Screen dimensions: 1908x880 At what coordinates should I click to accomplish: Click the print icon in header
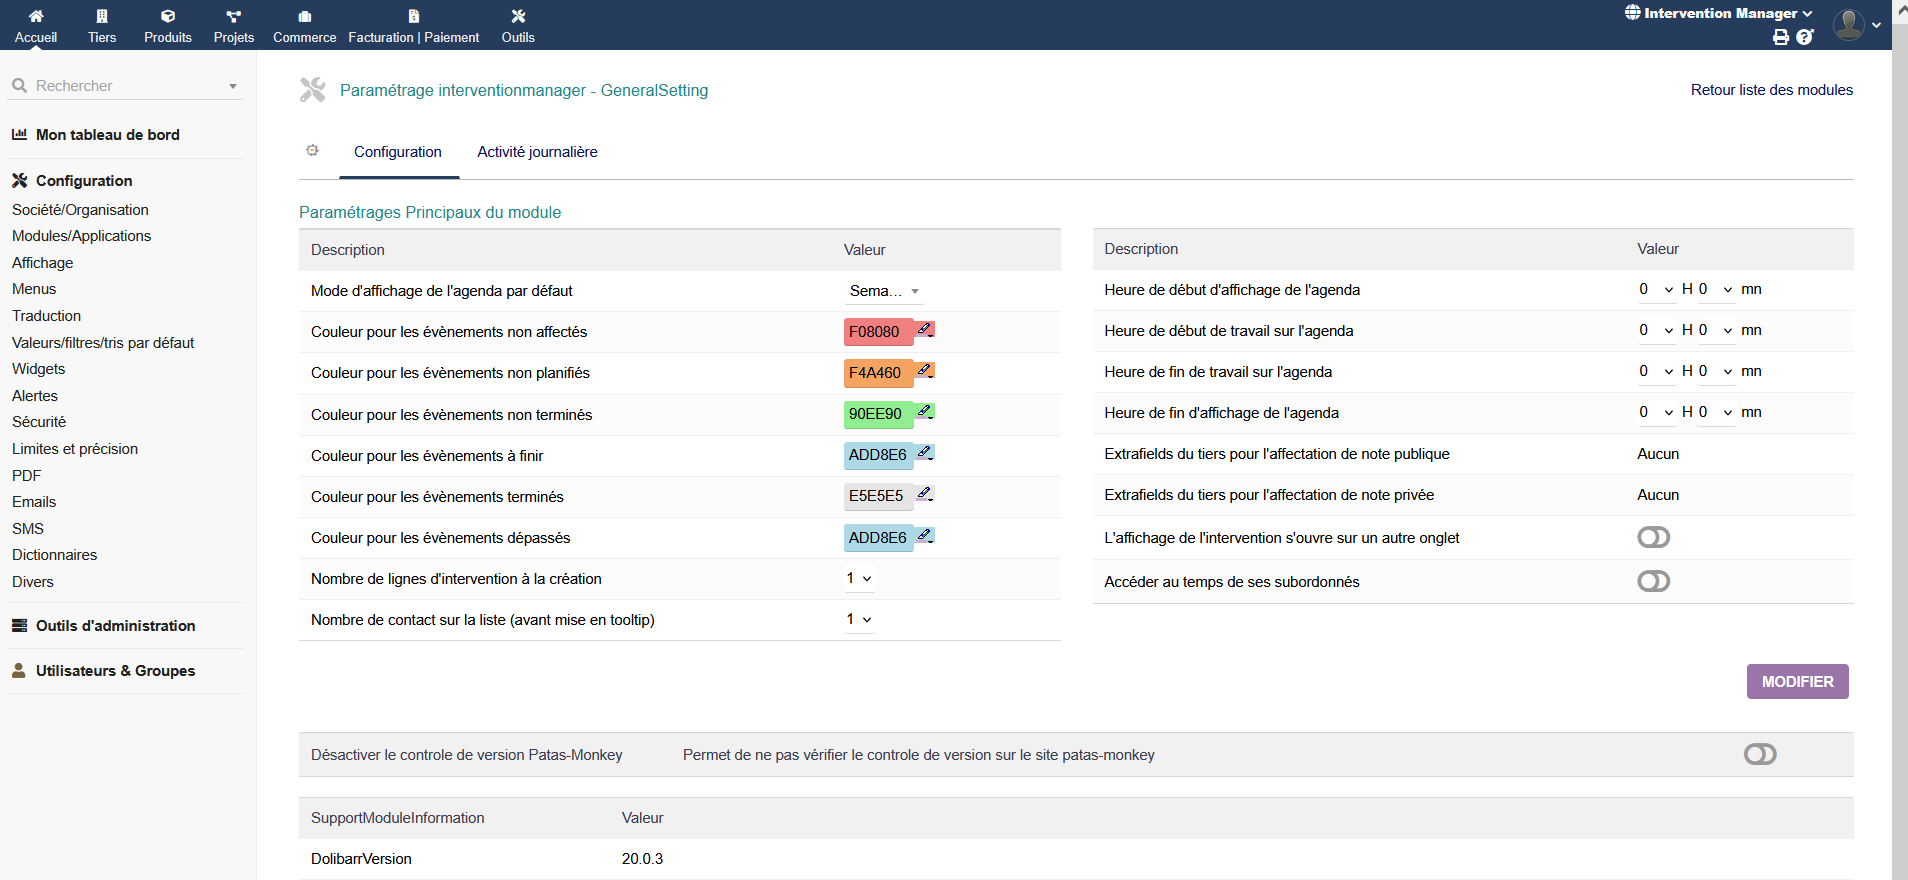[1781, 37]
